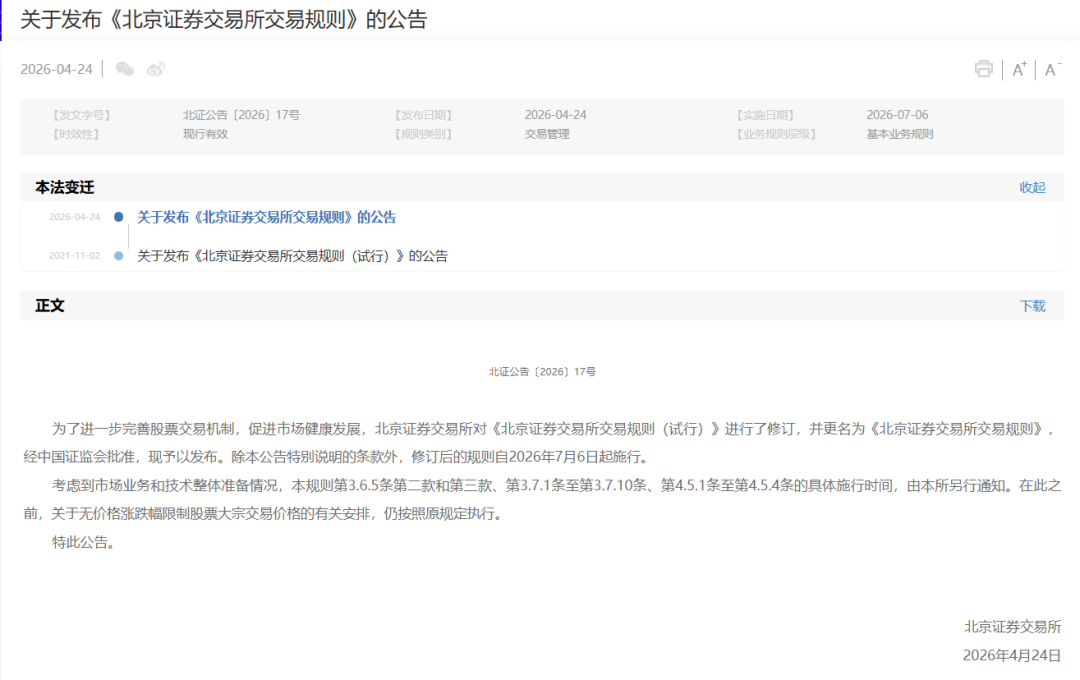The height and width of the screenshot is (680, 1080).
Task: Click the 北京证券交易所 signature at the bottom
Action: click(1012, 627)
